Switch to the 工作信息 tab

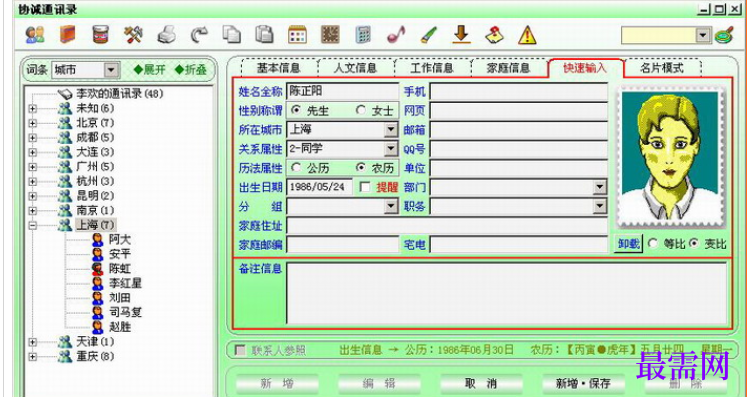click(432, 68)
